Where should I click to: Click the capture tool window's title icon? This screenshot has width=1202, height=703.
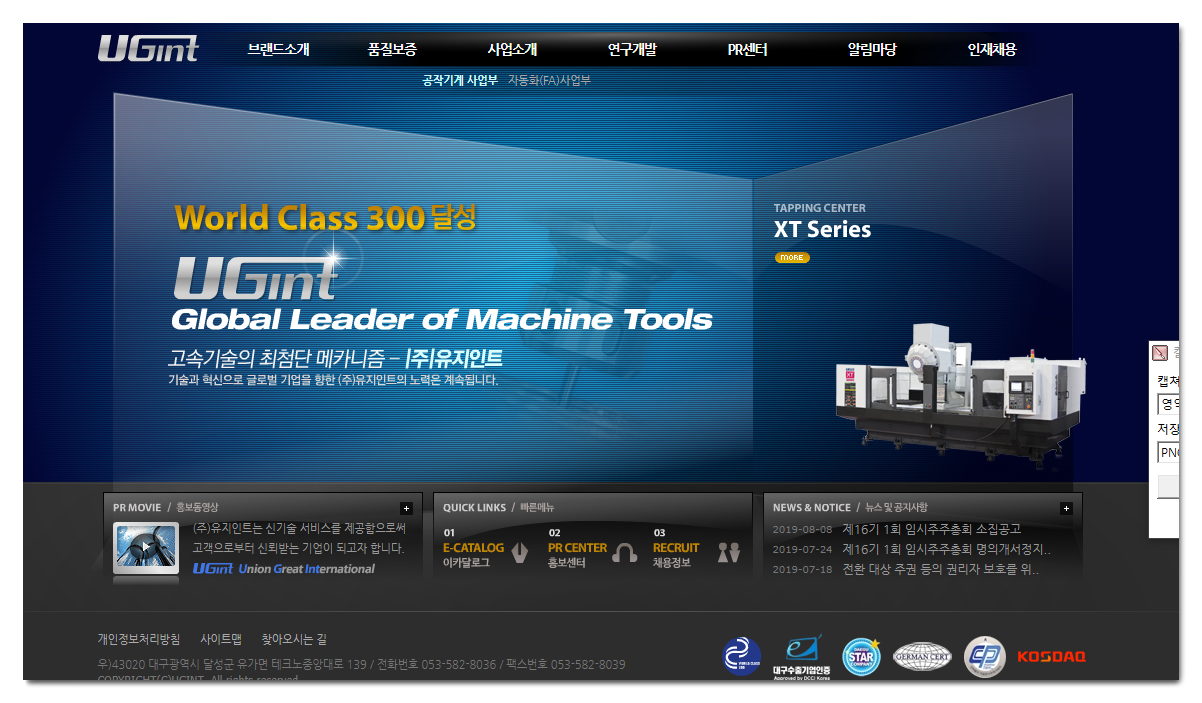click(1160, 352)
